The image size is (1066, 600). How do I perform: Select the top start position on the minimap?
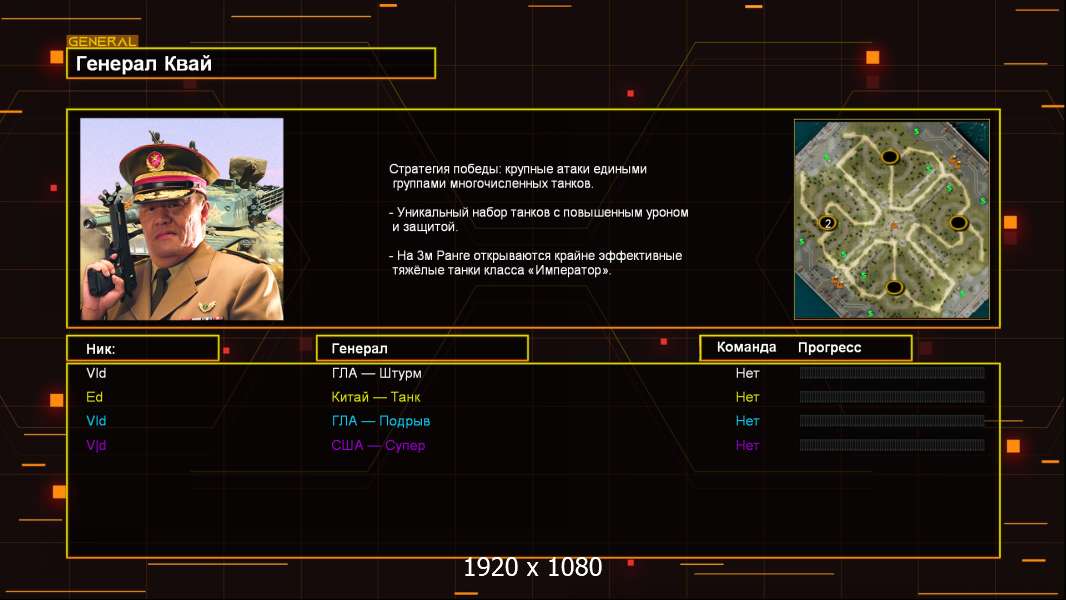(888, 156)
